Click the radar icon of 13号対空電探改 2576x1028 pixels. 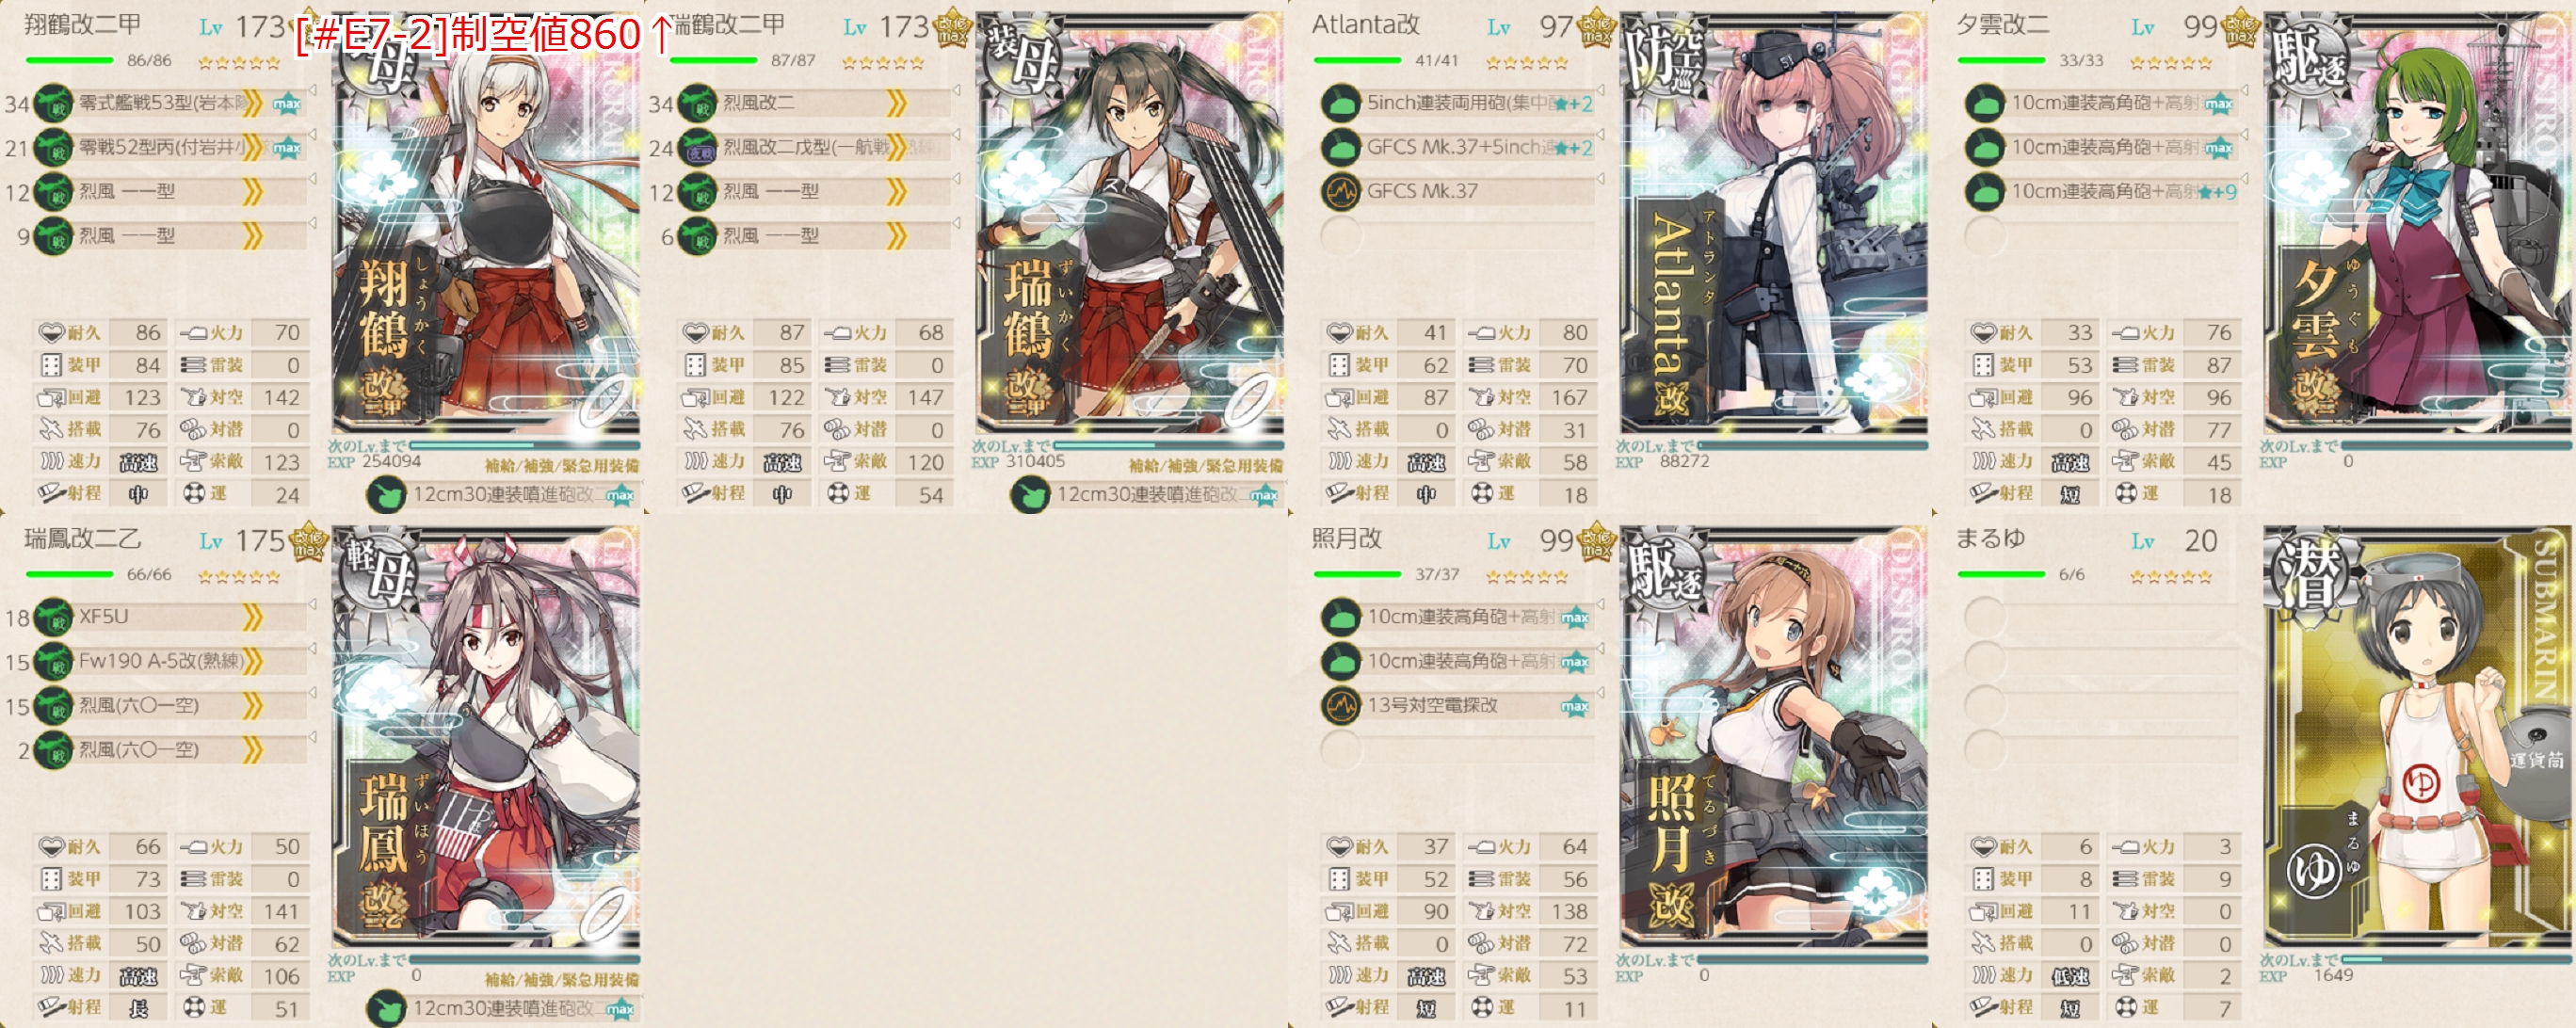click(x=1340, y=705)
